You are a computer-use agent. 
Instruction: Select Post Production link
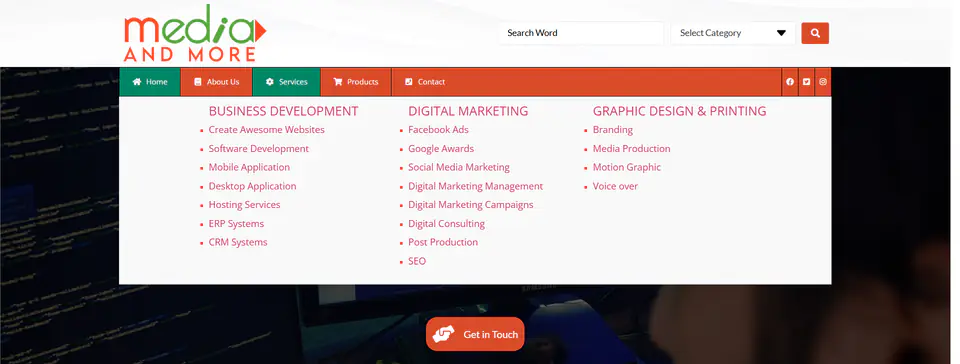point(443,242)
